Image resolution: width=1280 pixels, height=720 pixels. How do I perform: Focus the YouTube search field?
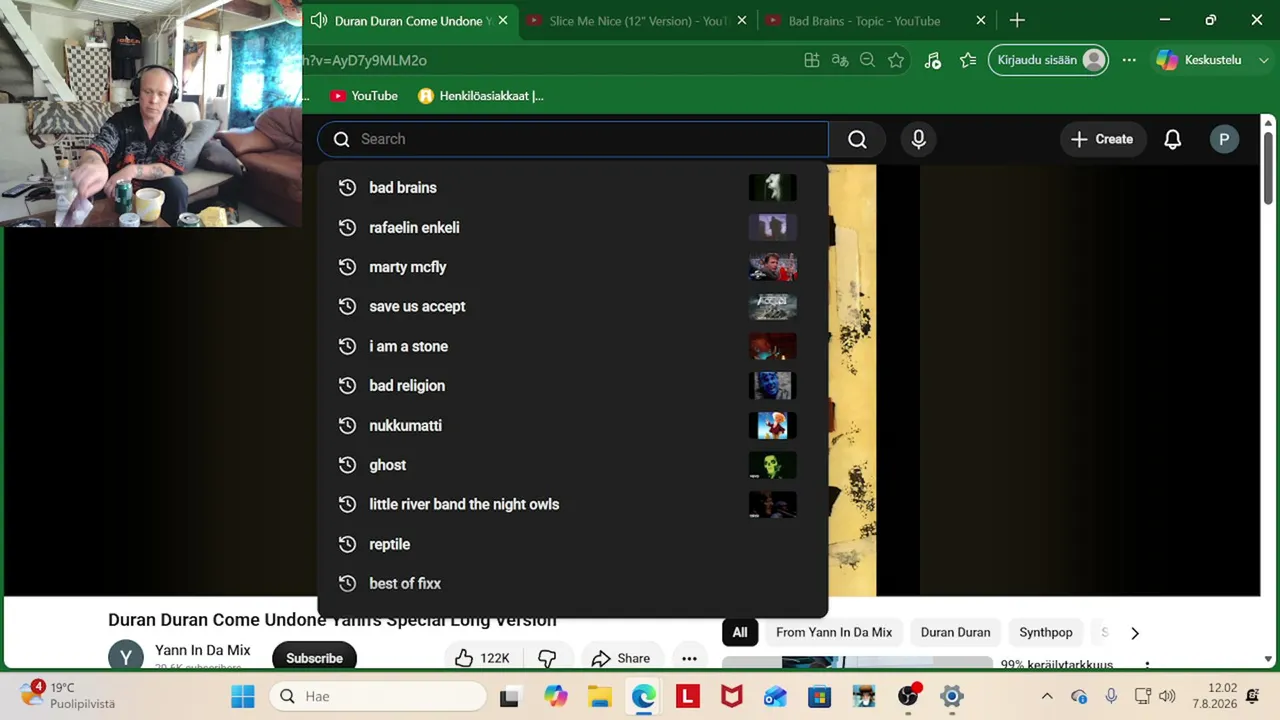coord(573,139)
